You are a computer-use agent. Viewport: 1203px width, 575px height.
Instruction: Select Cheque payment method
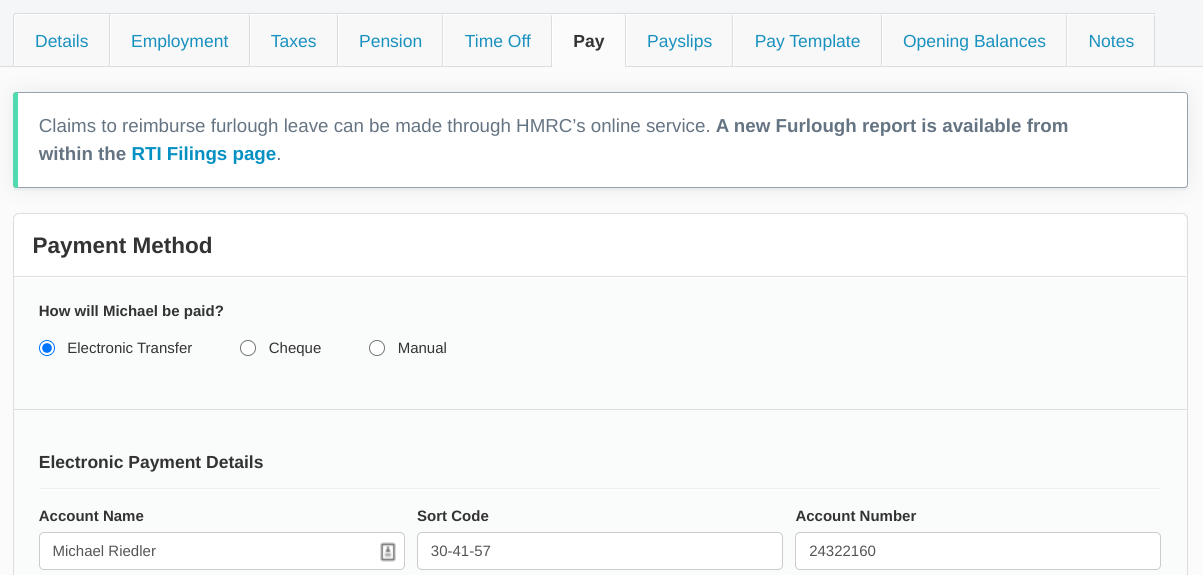click(248, 348)
